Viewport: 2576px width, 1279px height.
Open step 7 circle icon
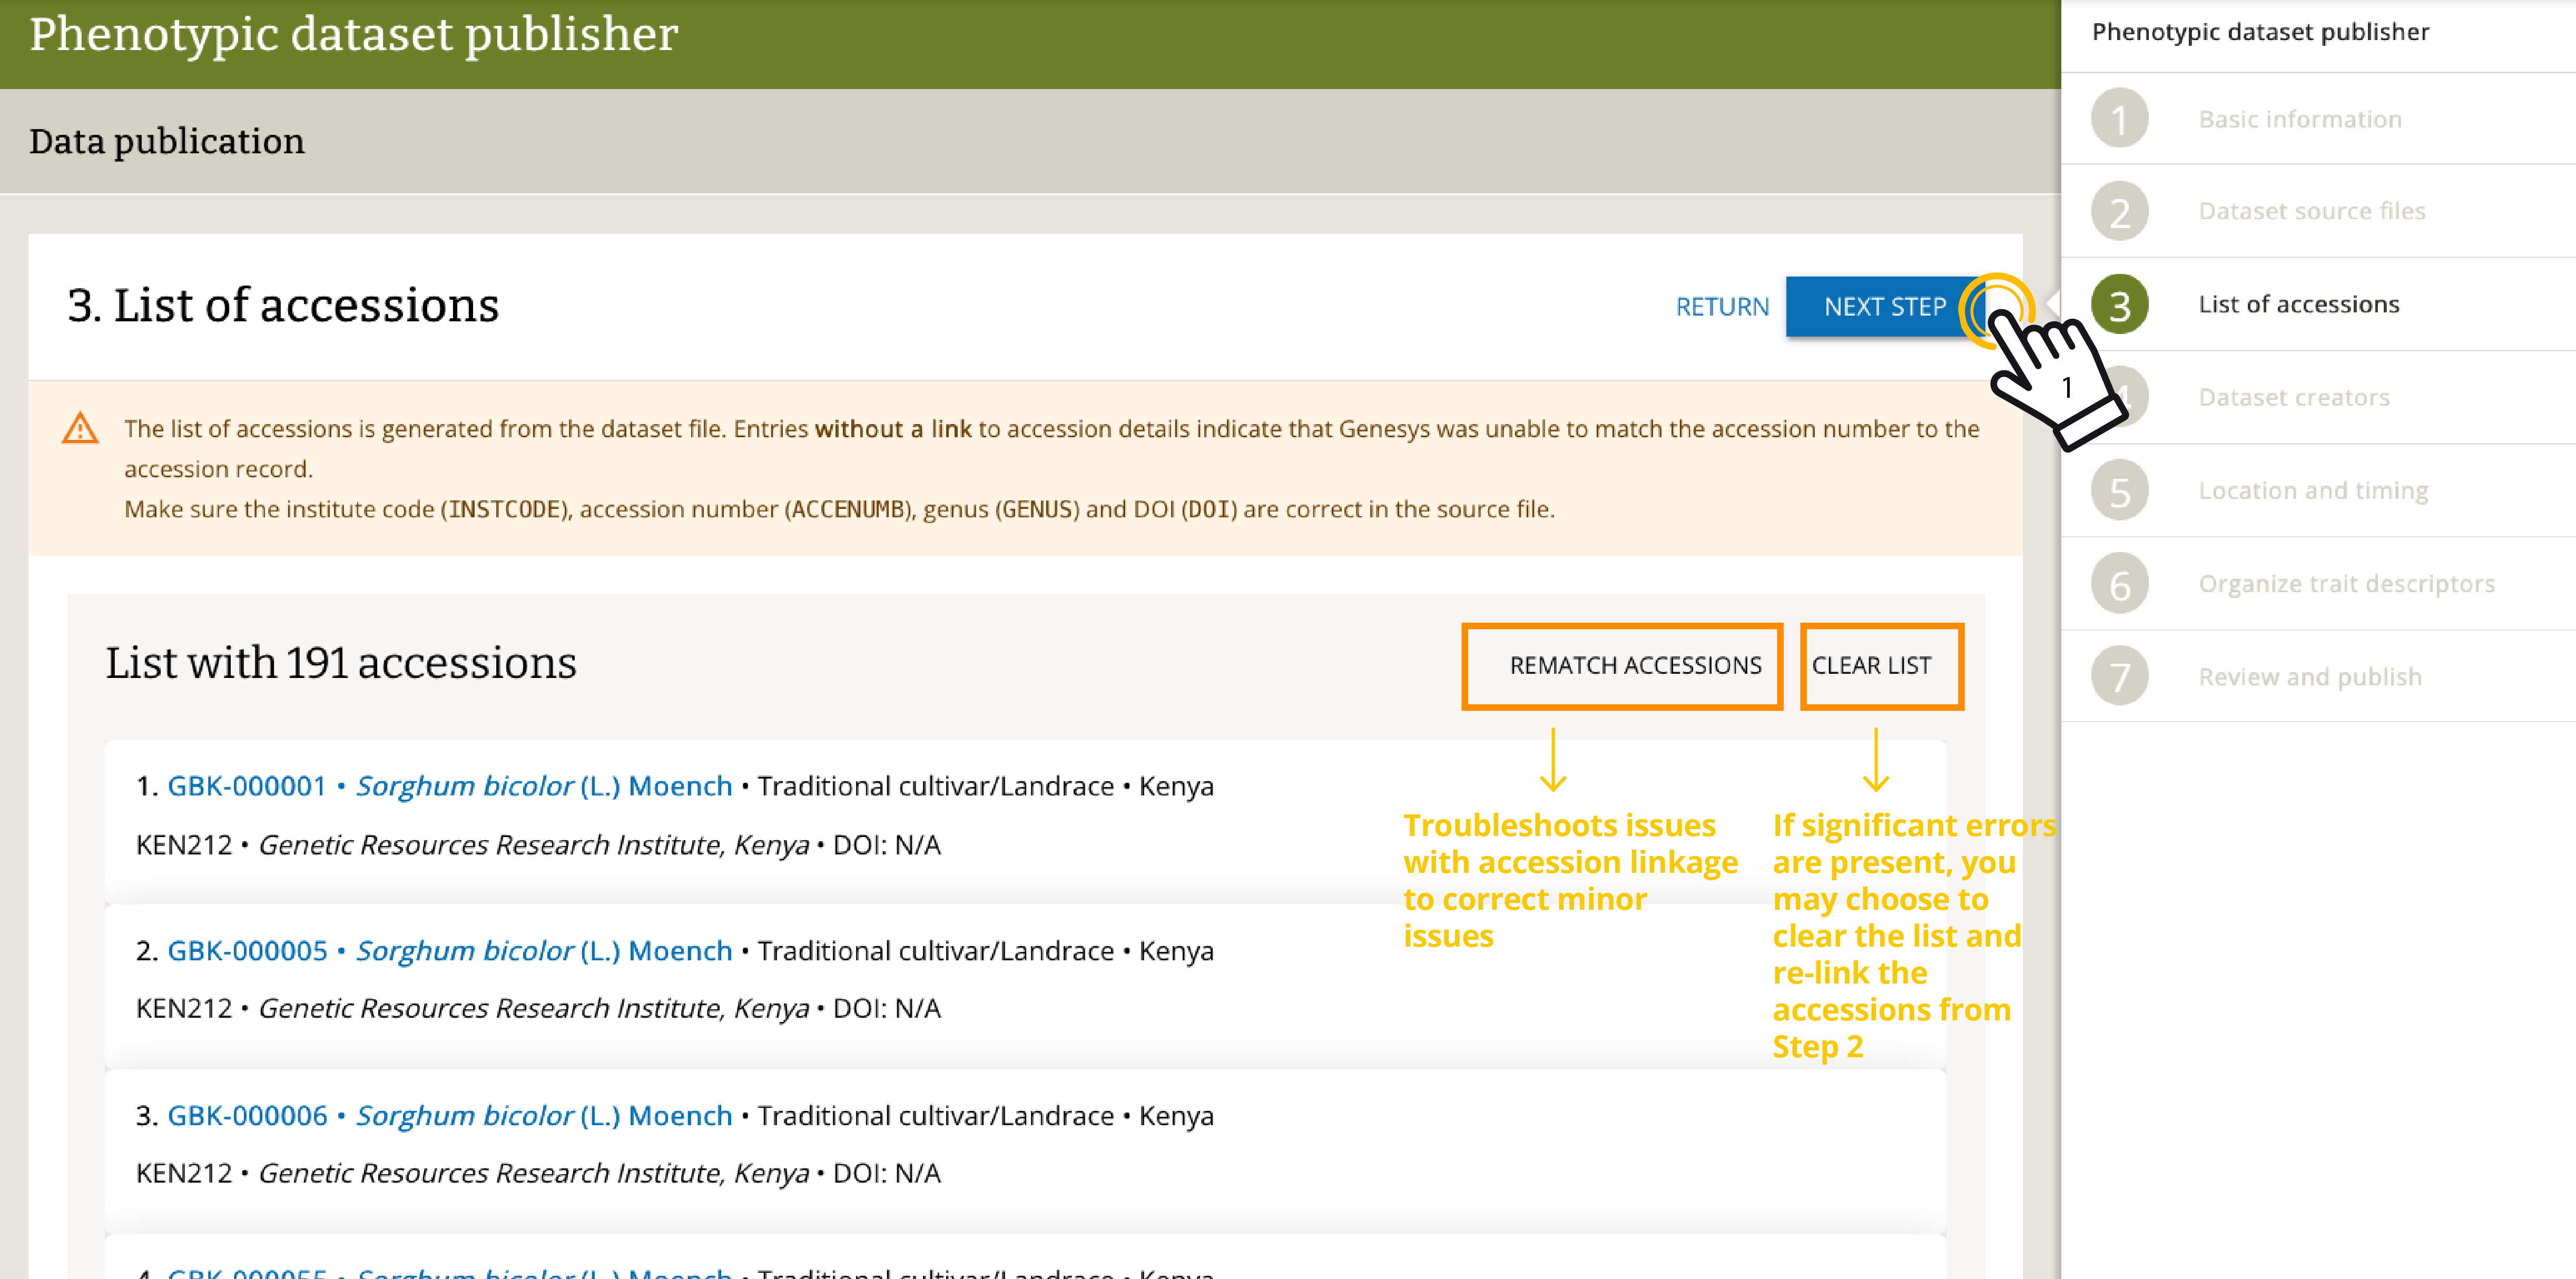click(2119, 676)
